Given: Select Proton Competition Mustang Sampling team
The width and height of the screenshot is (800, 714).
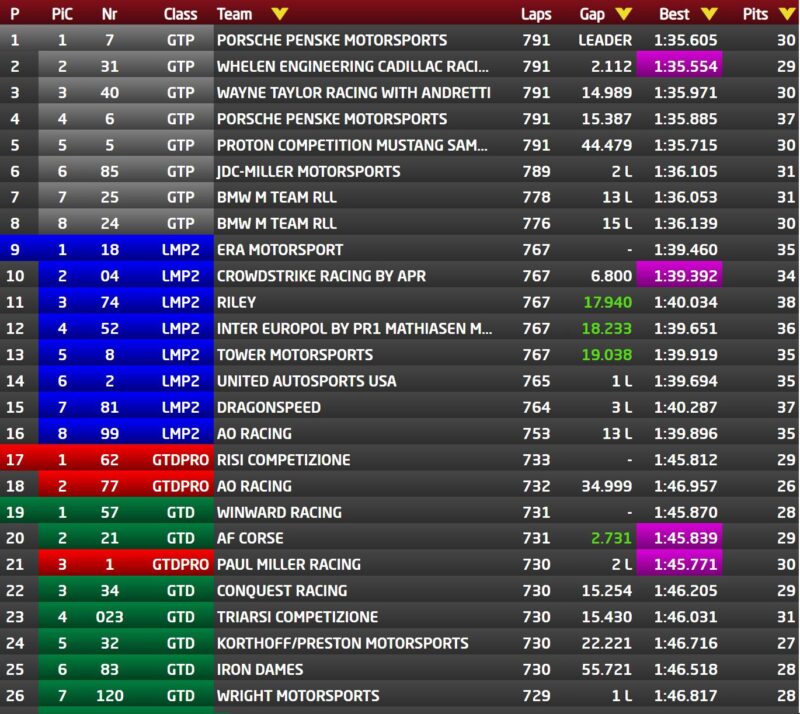Looking at the screenshot, I should pyautogui.click(x=352, y=145).
